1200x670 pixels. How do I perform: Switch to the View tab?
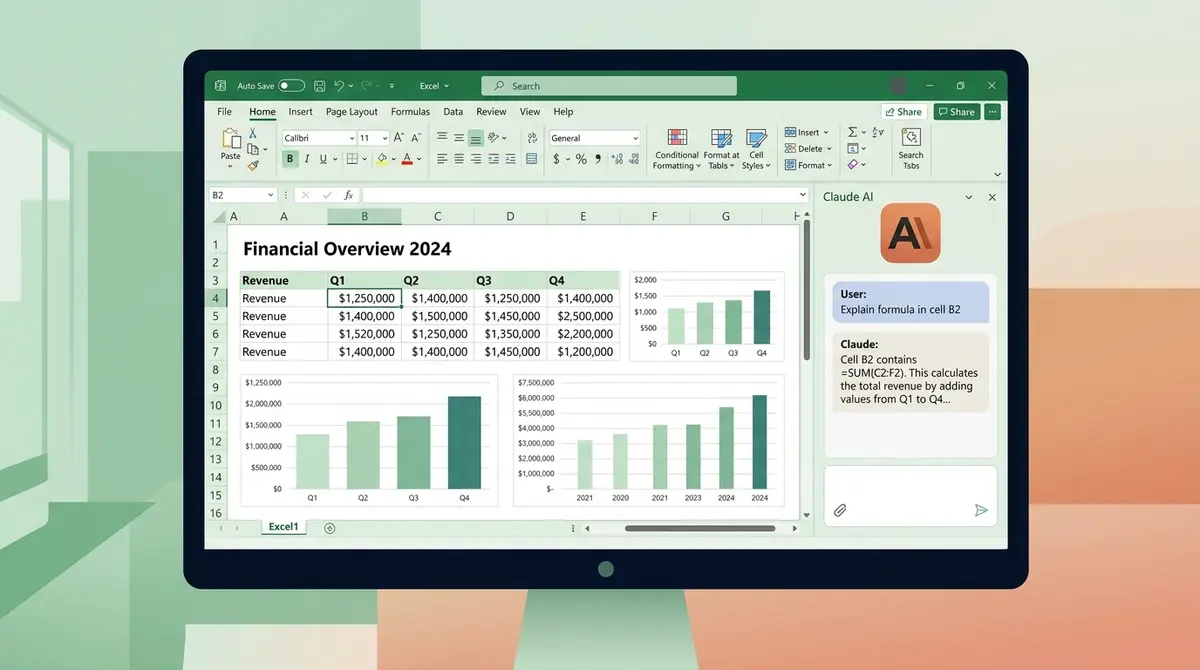(530, 112)
